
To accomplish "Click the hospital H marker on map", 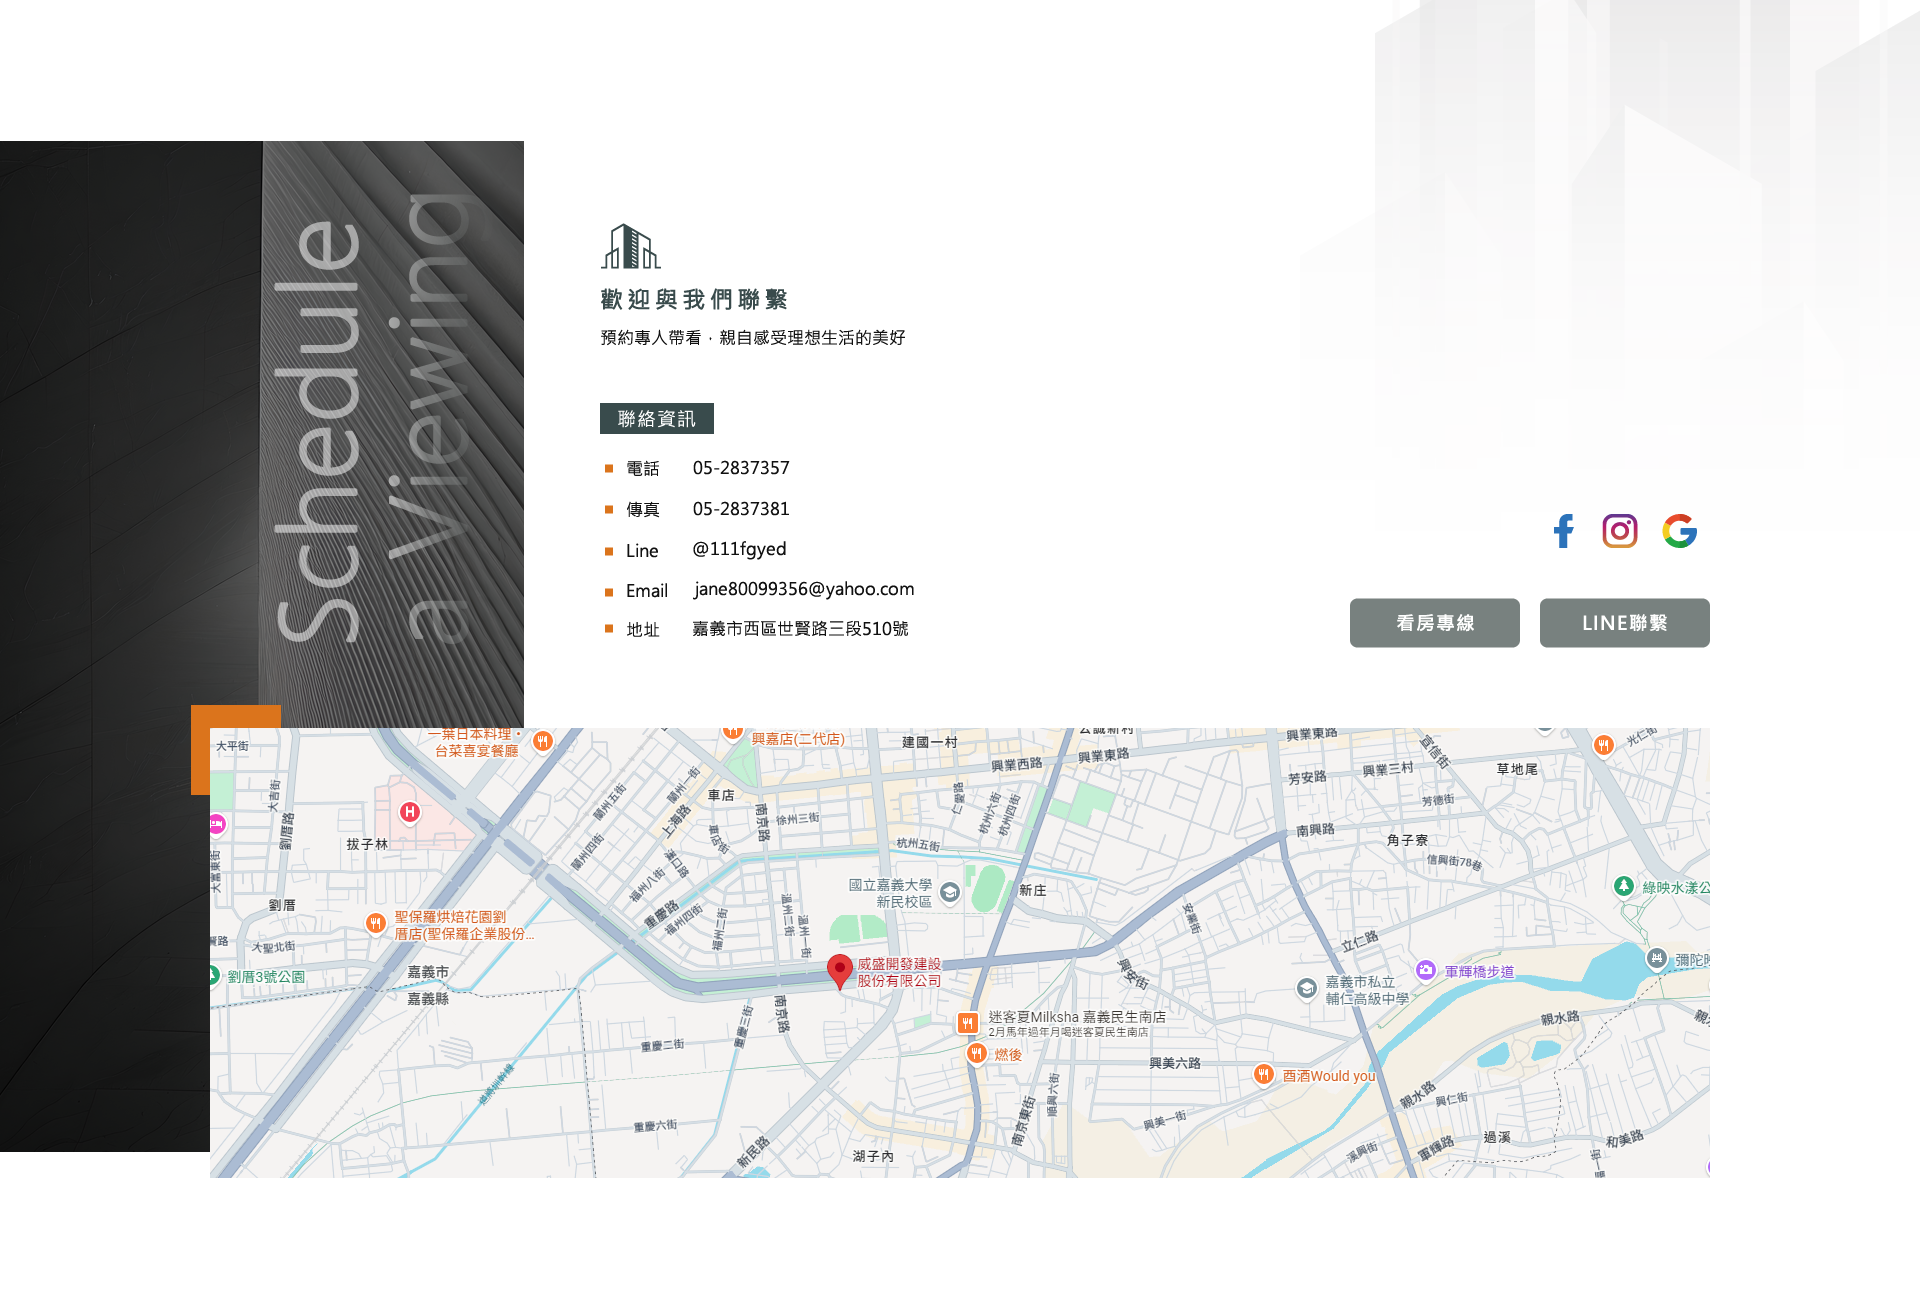I will click(x=409, y=812).
